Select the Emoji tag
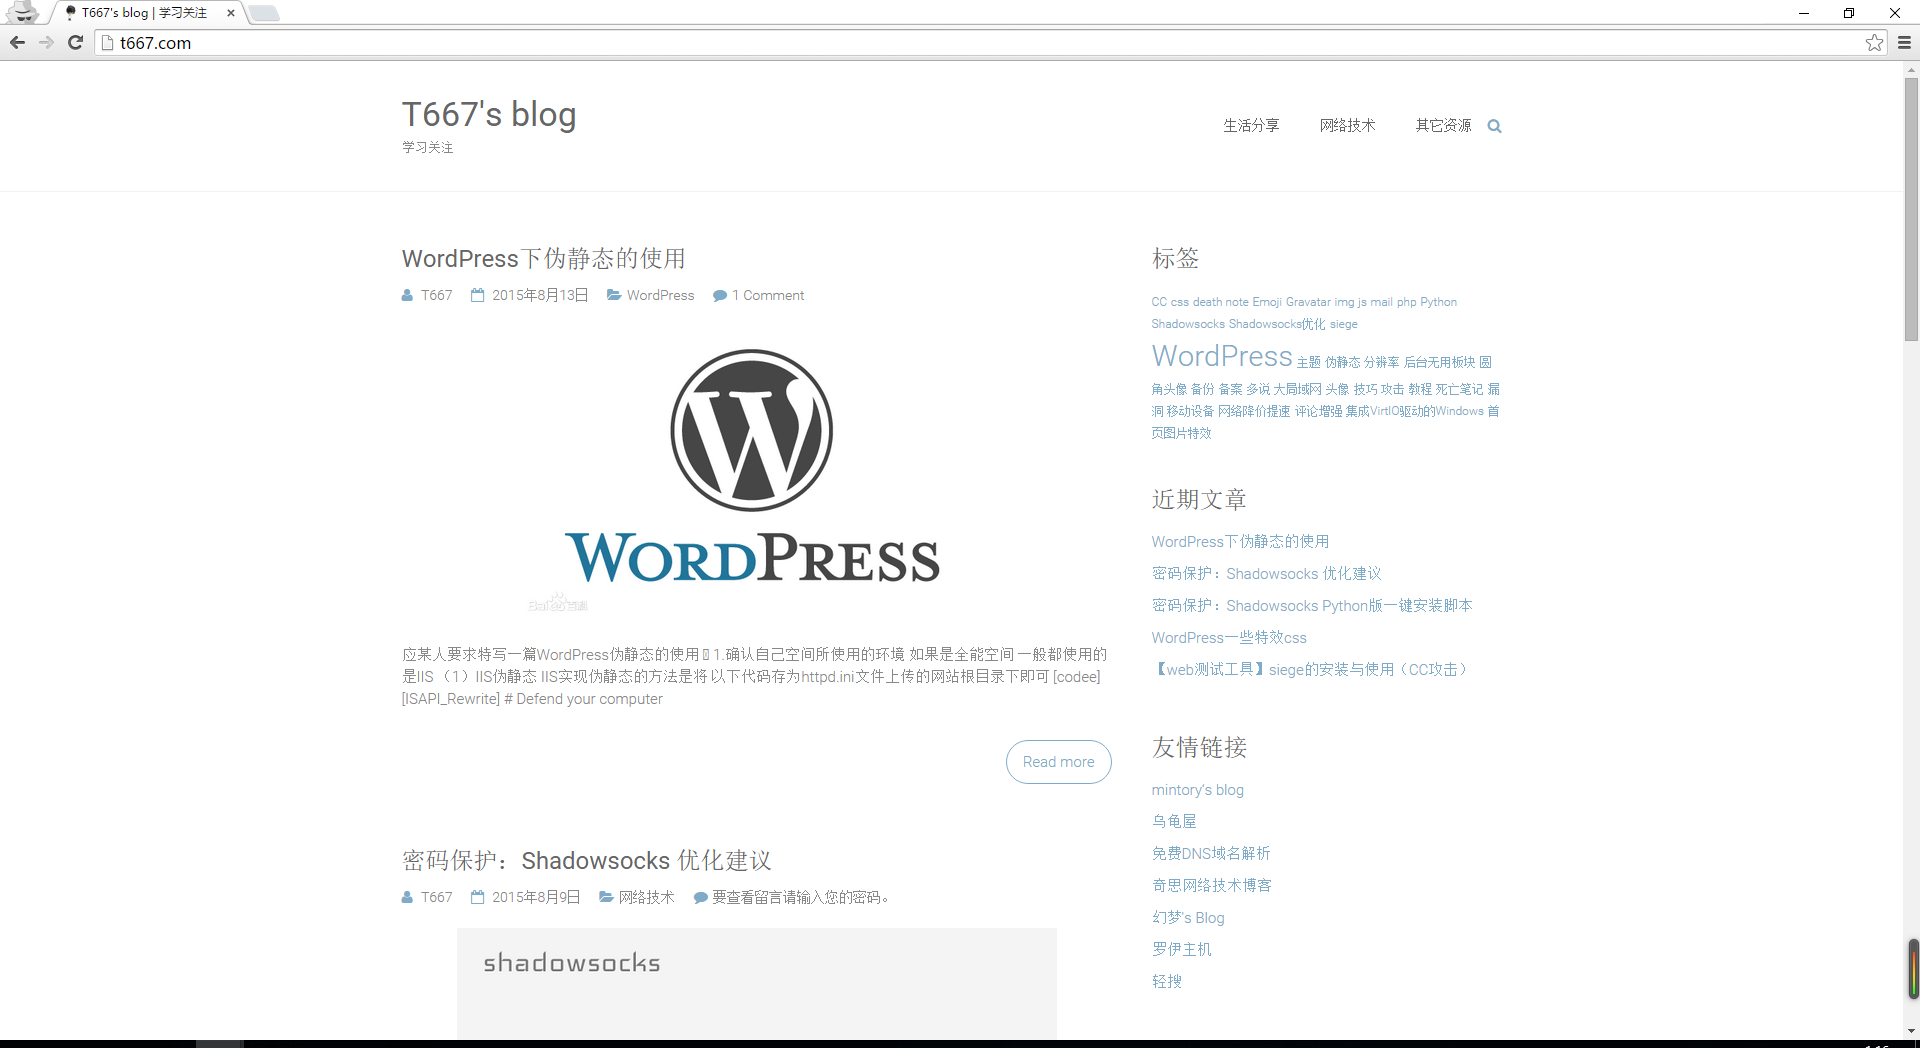The image size is (1920, 1048). [x=1267, y=302]
